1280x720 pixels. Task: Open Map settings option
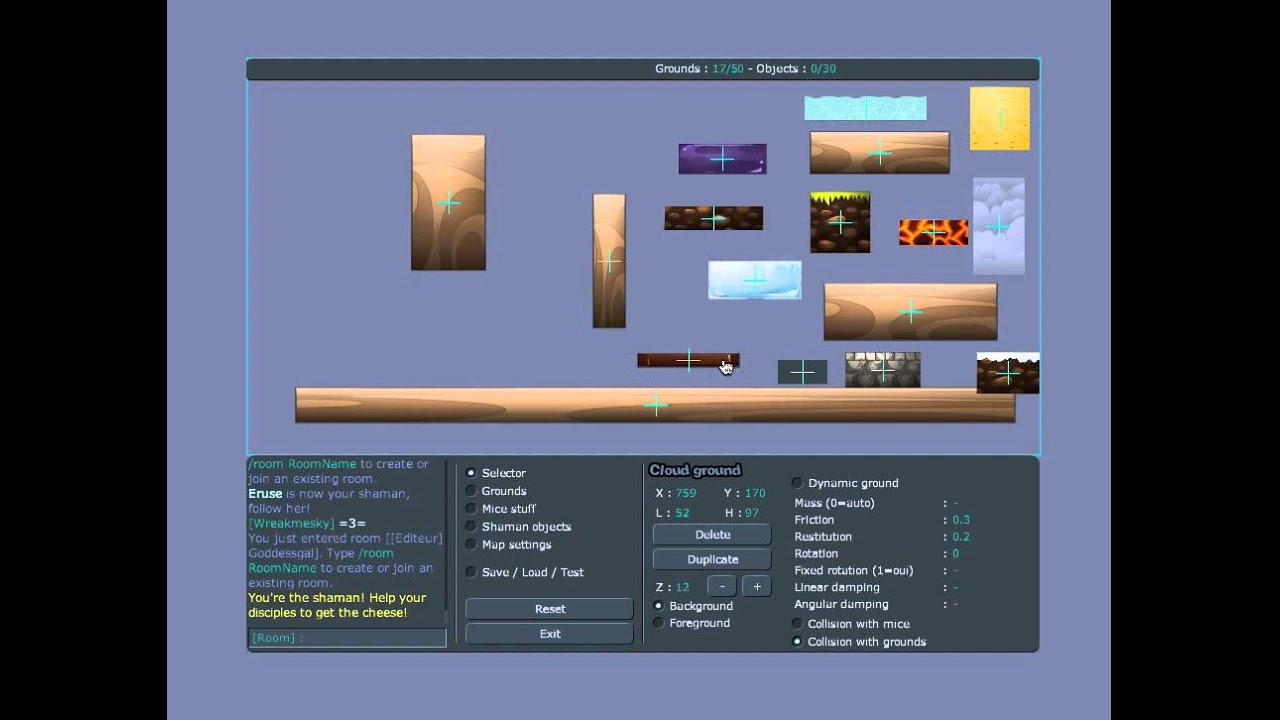tap(508, 545)
